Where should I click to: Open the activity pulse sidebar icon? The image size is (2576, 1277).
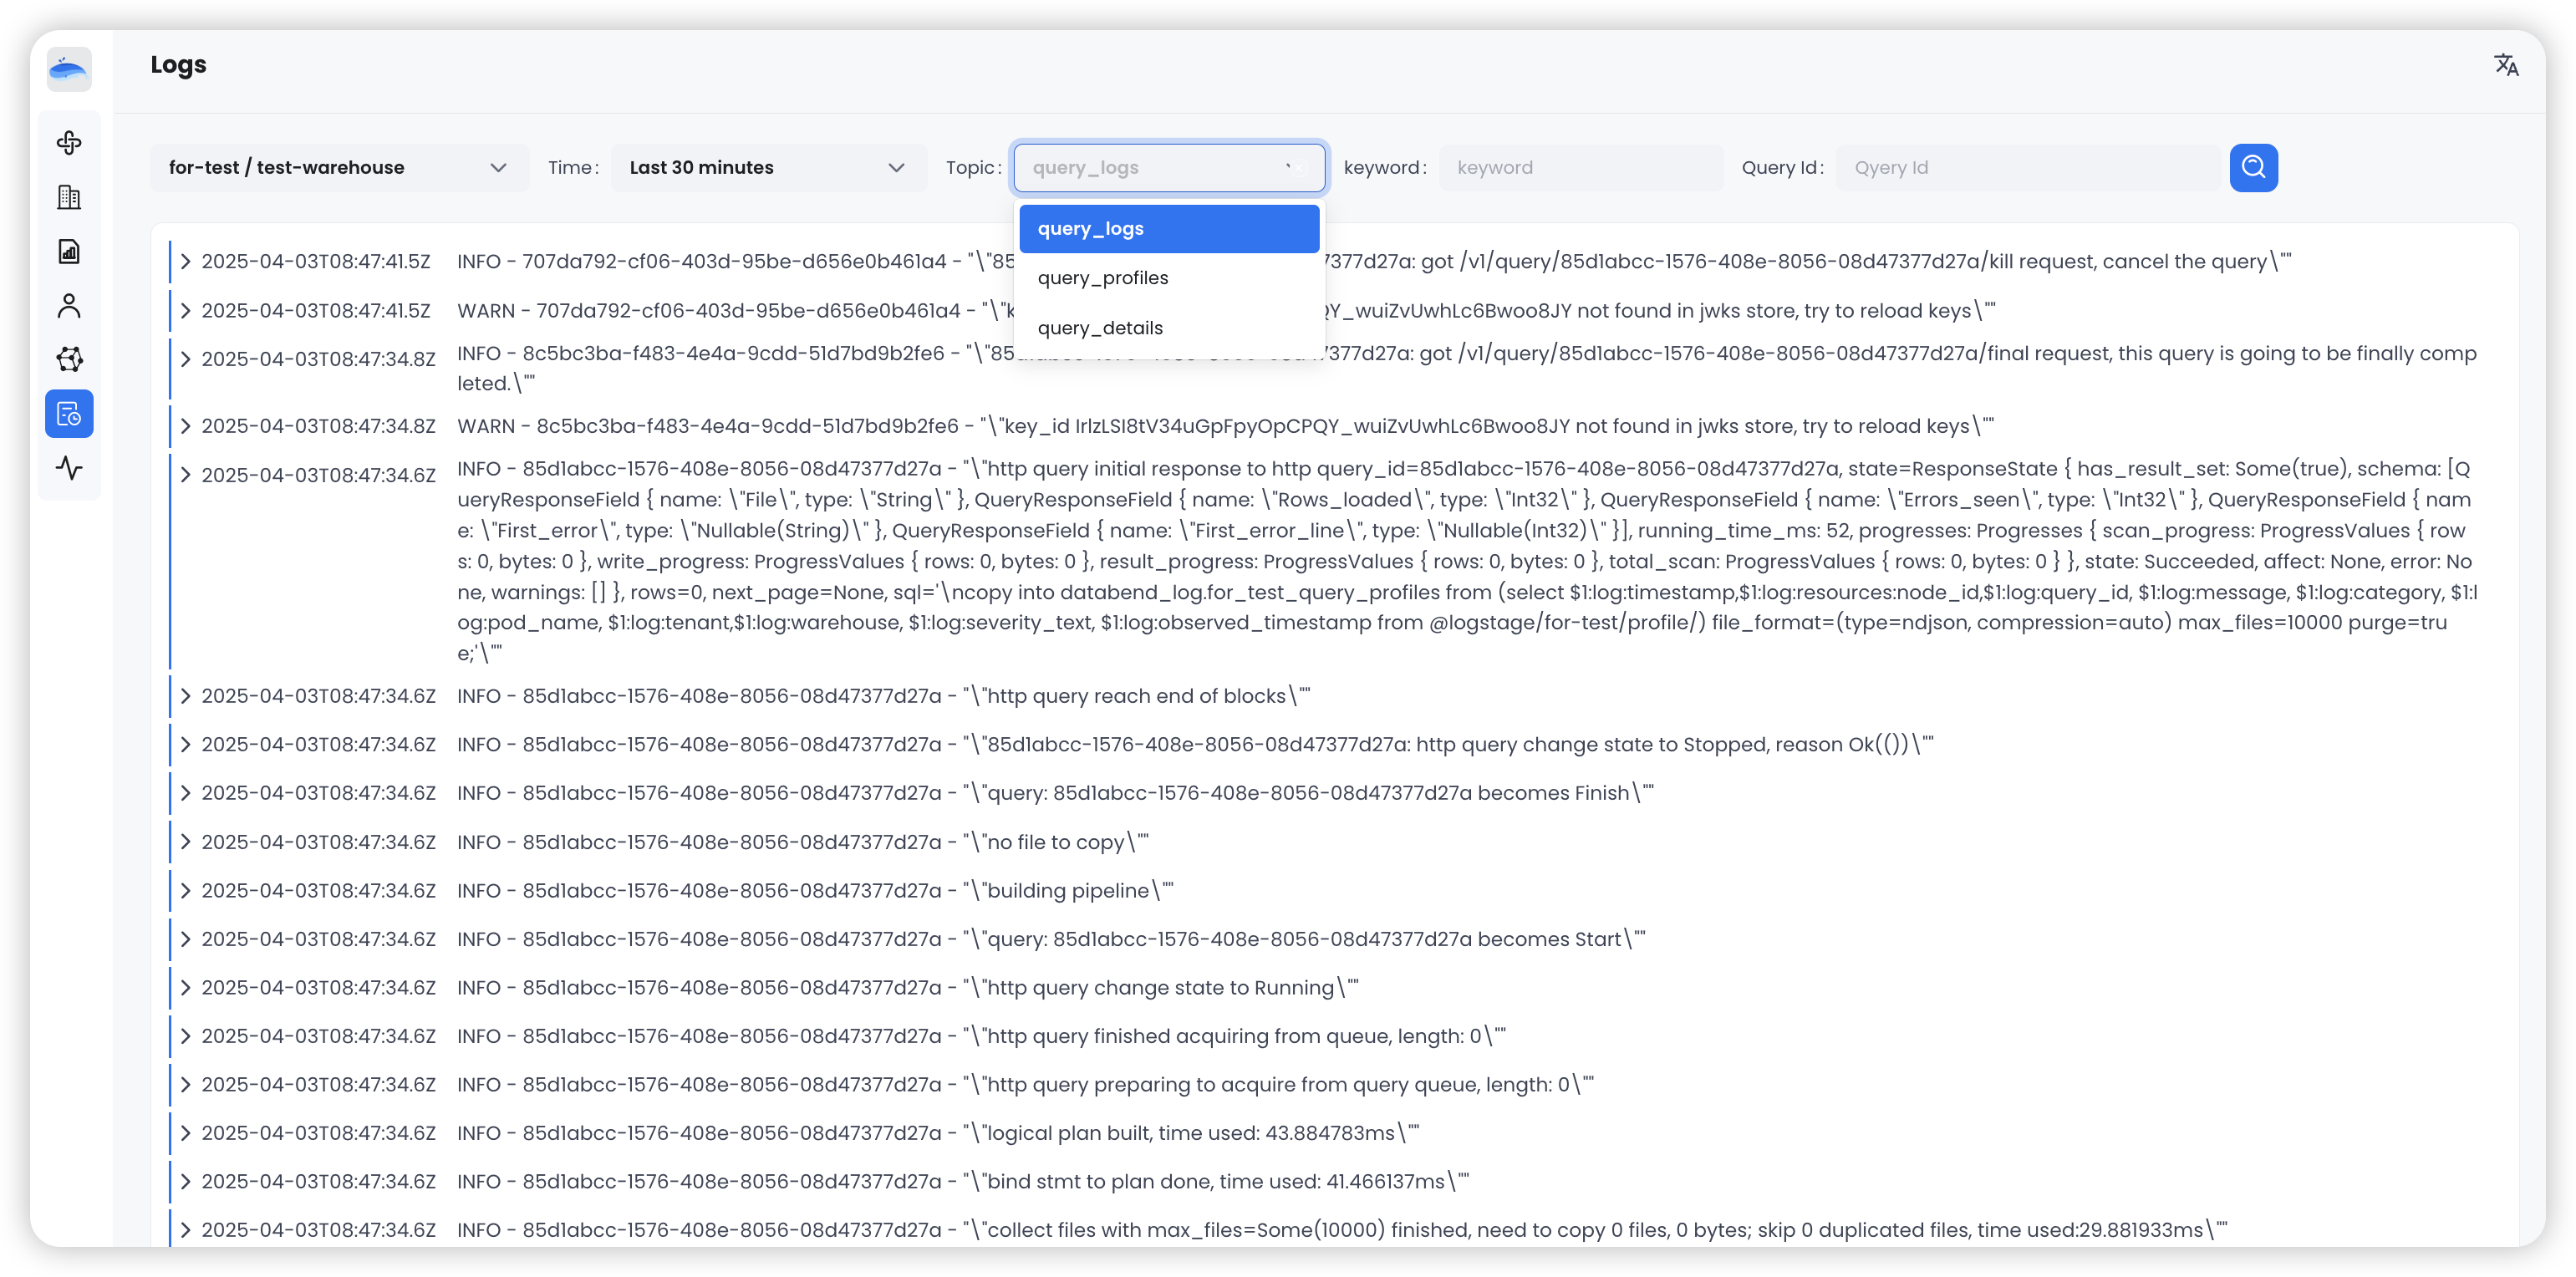(69, 467)
